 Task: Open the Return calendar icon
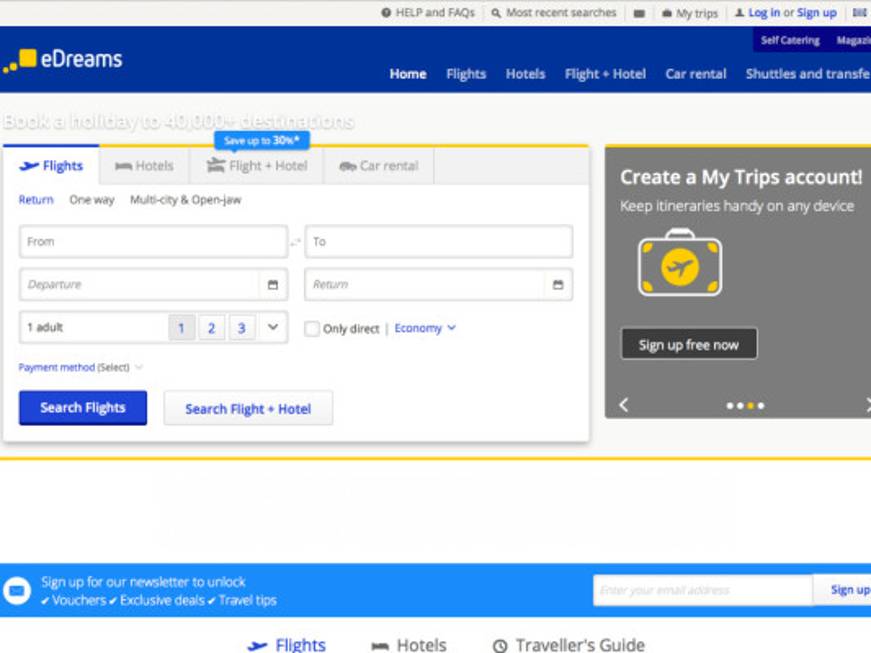(x=558, y=285)
